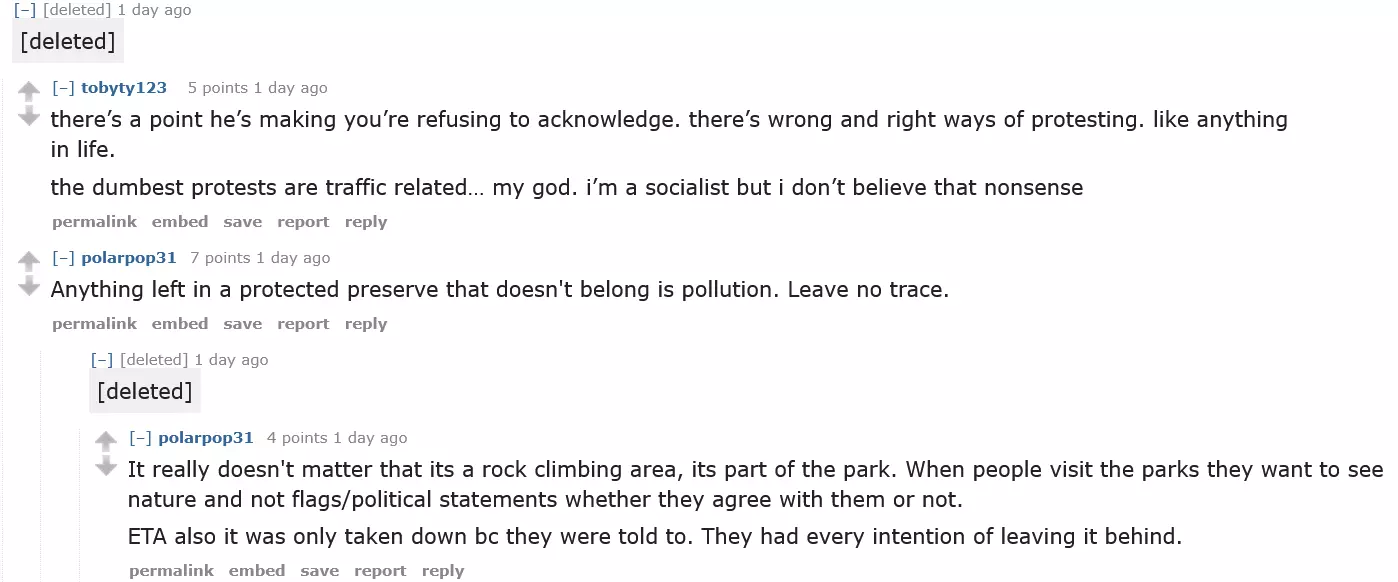
Task: Collapse polarpop31's 4-point nested reply
Action: pyautogui.click(x=141, y=438)
